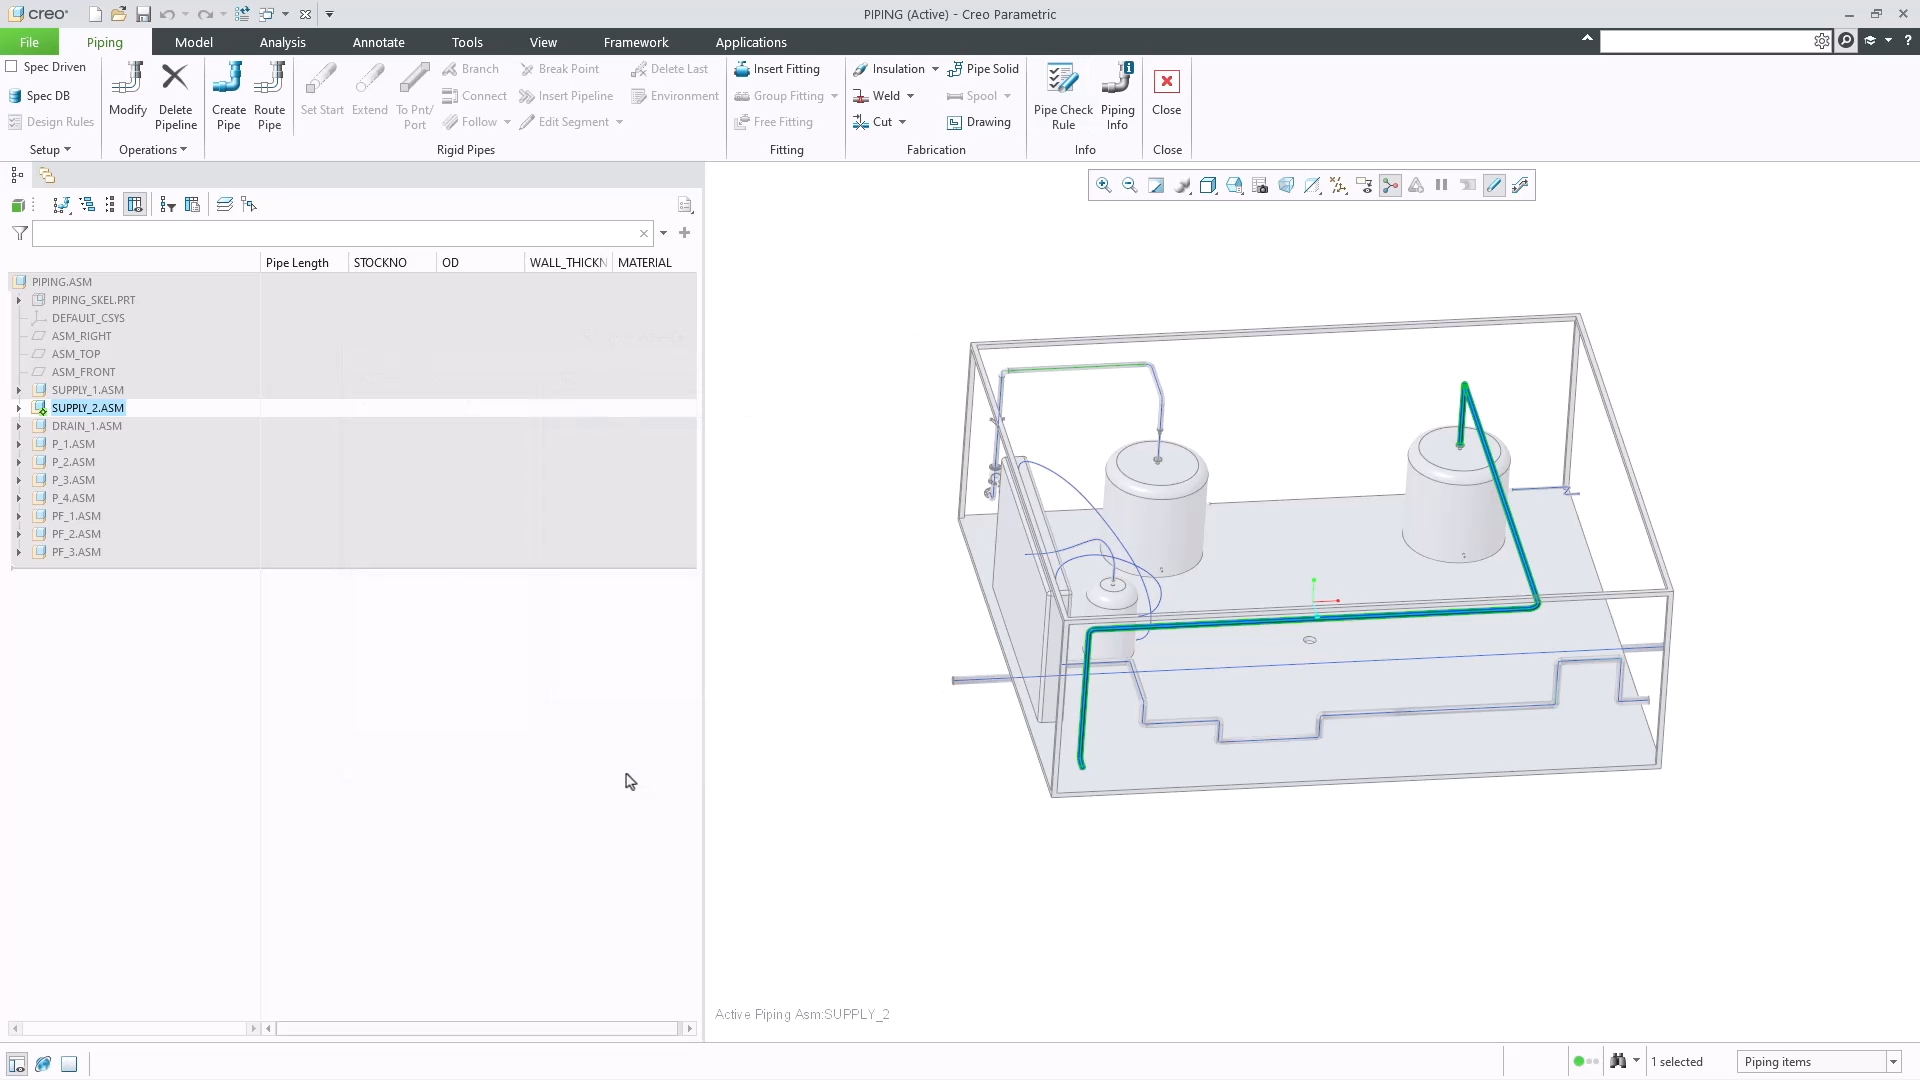Toggle model tree panel from the status bar
Viewport: 1920px width, 1080px height.
click(17, 1063)
